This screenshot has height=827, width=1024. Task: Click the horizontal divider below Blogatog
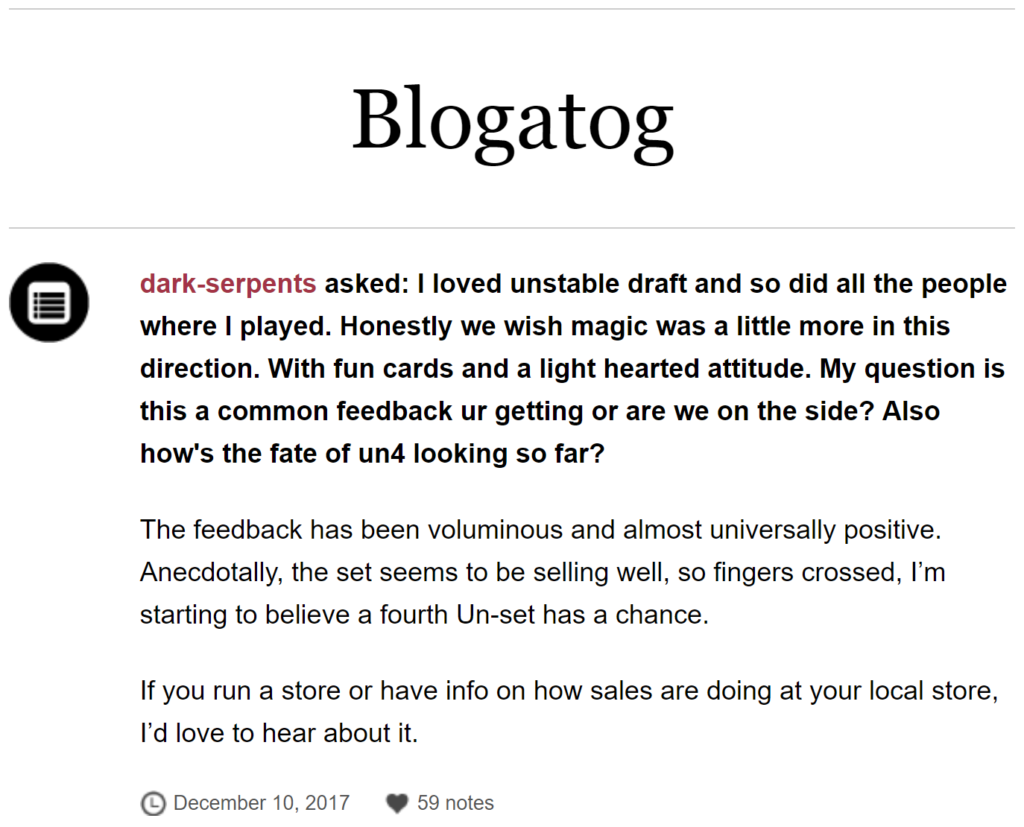click(x=512, y=228)
